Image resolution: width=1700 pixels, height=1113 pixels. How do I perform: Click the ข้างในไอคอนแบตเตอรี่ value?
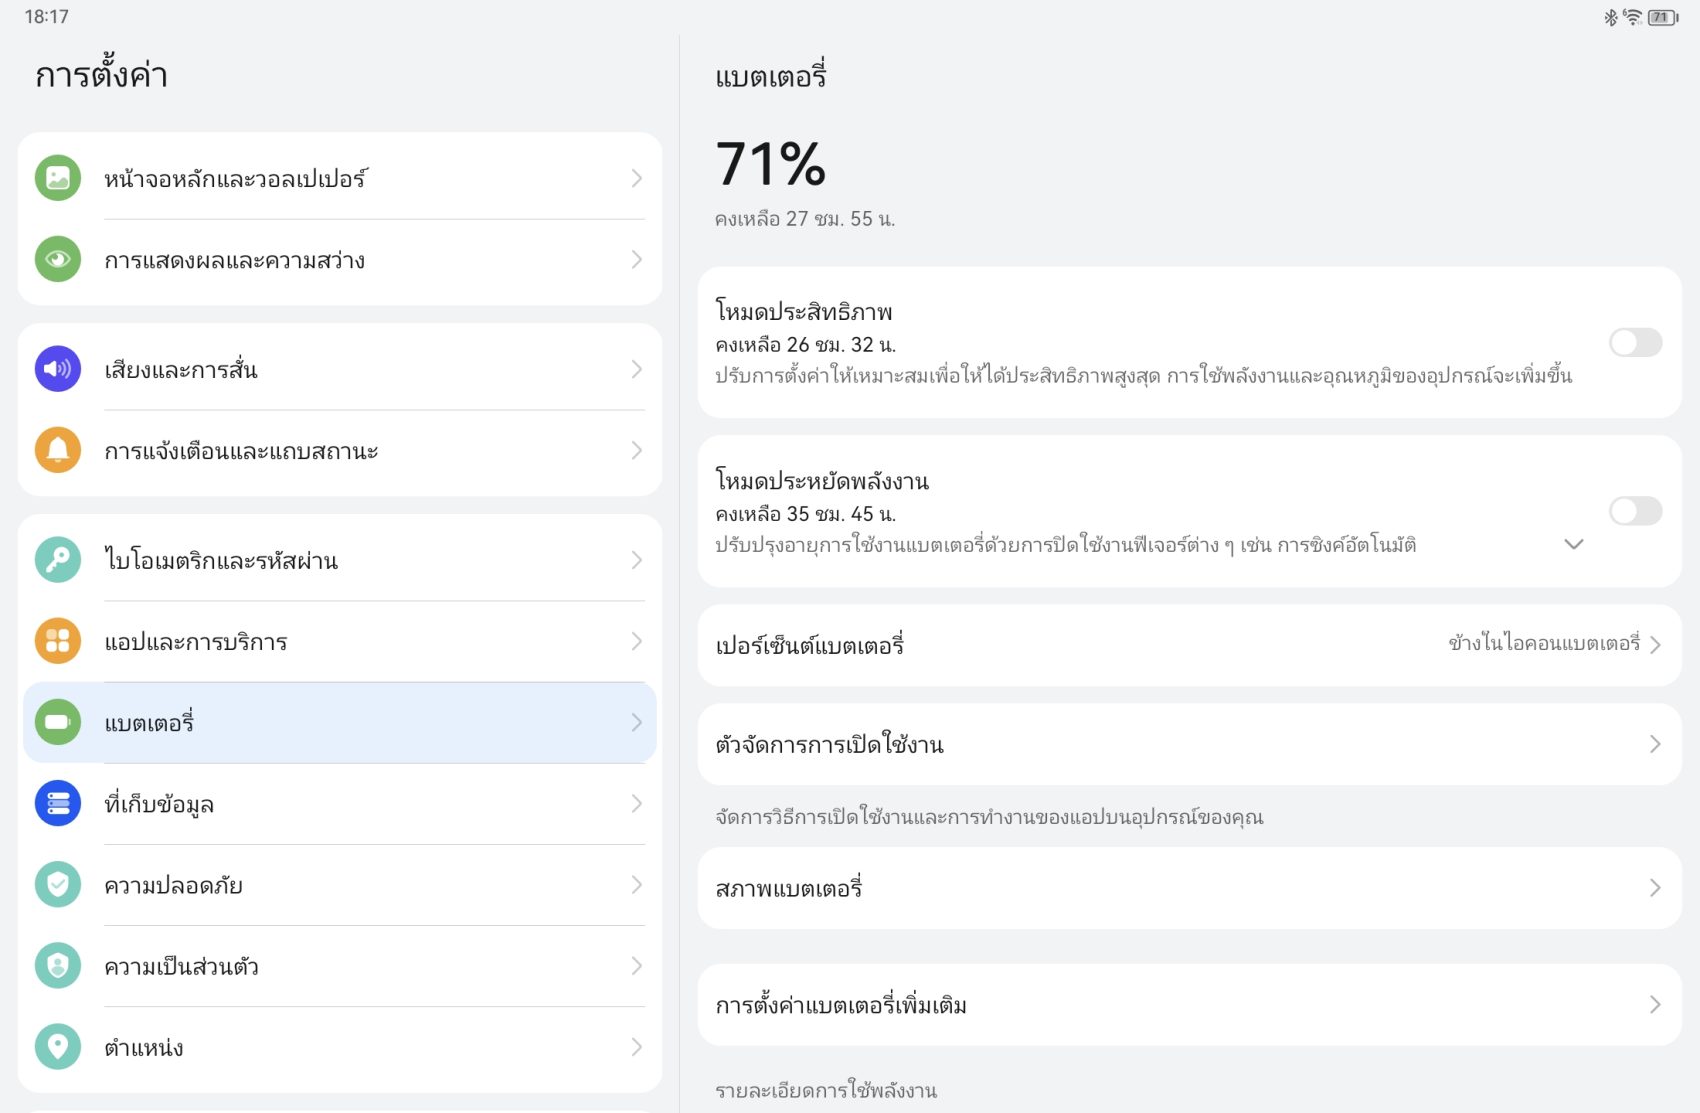point(1544,643)
